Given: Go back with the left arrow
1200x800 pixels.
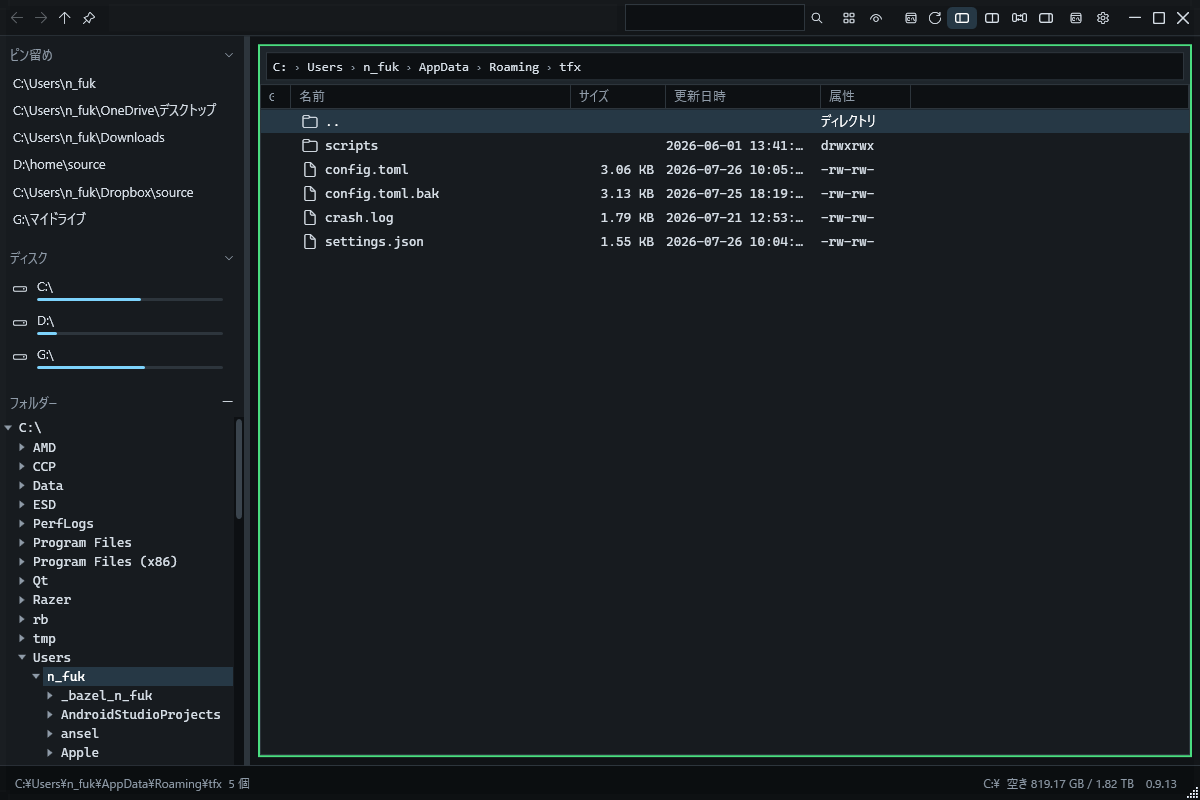Looking at the screenshot, I should [x=17, y=18].
